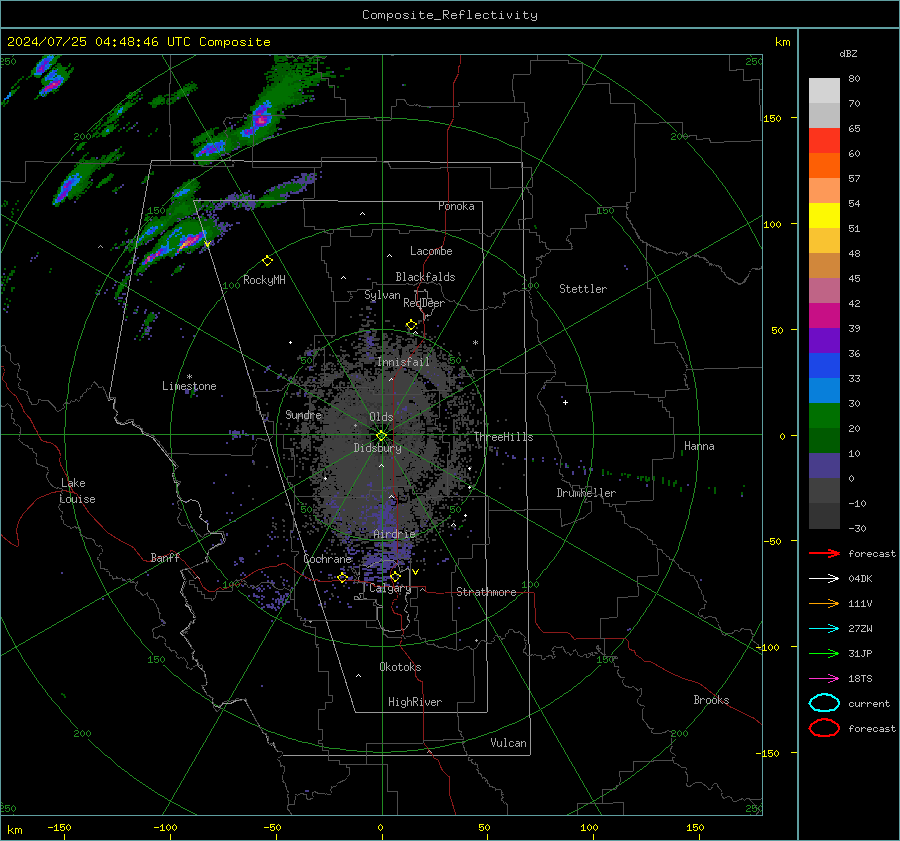Click the Drumheller label
The image size is (900, 841).
tap(586, 493)
